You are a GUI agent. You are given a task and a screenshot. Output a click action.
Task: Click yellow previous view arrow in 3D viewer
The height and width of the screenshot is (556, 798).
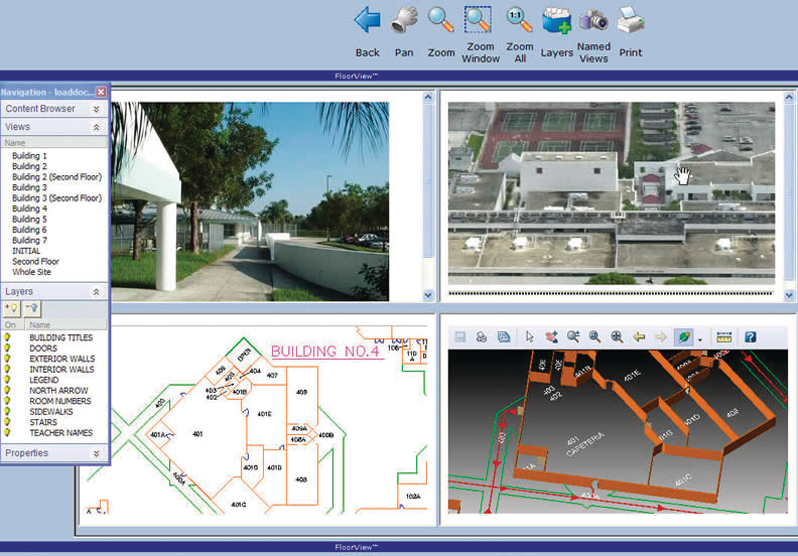(639, 337)
